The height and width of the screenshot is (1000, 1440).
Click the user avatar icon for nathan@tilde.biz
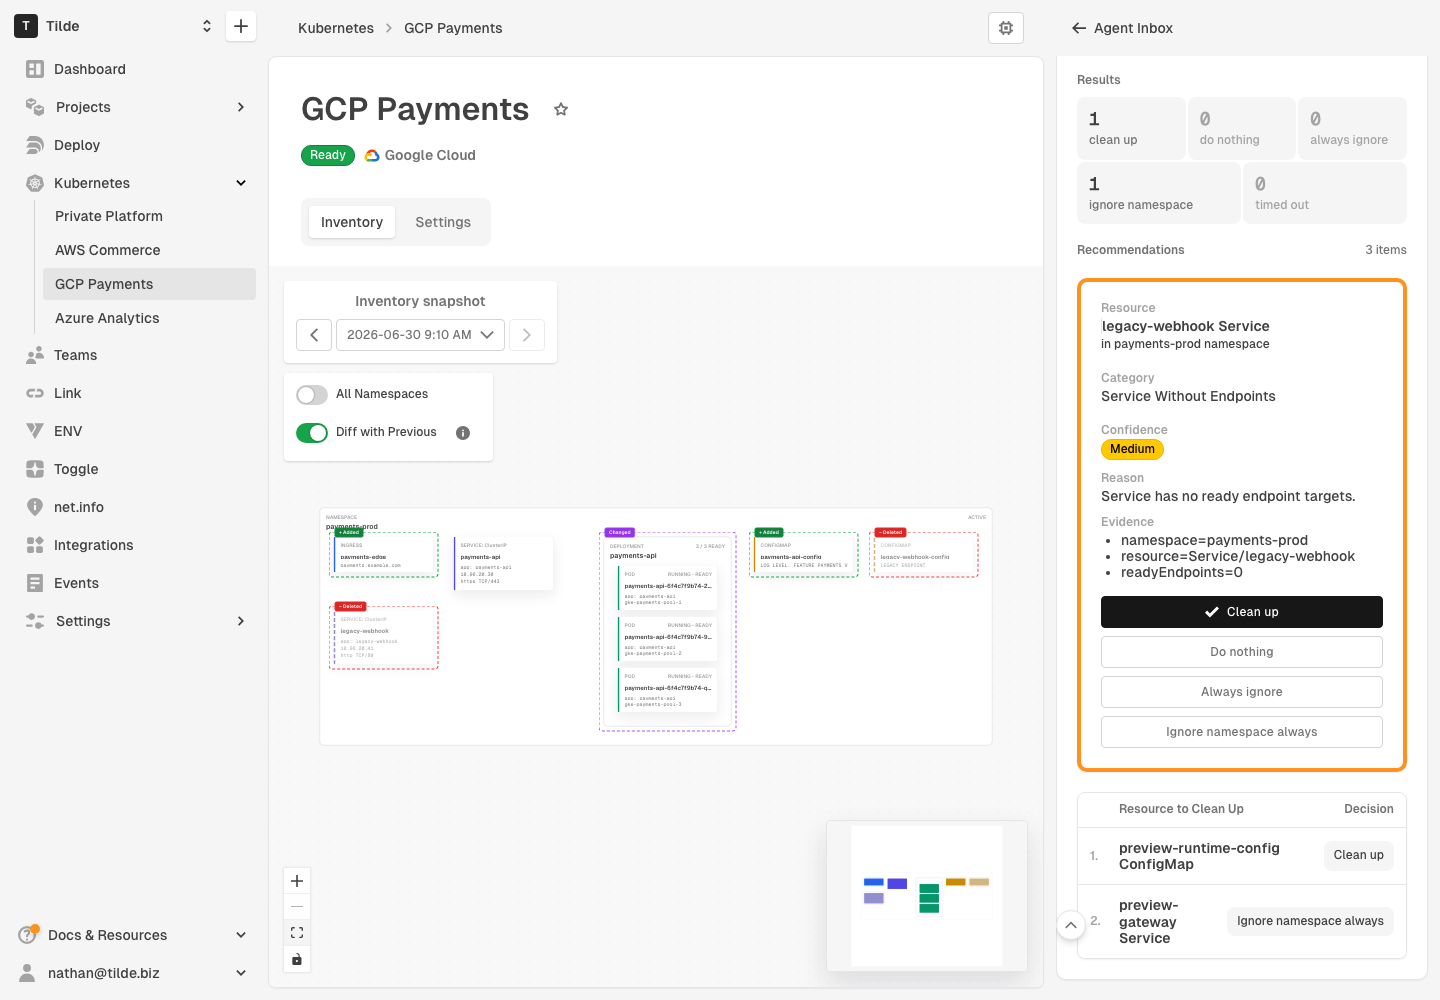28,973
